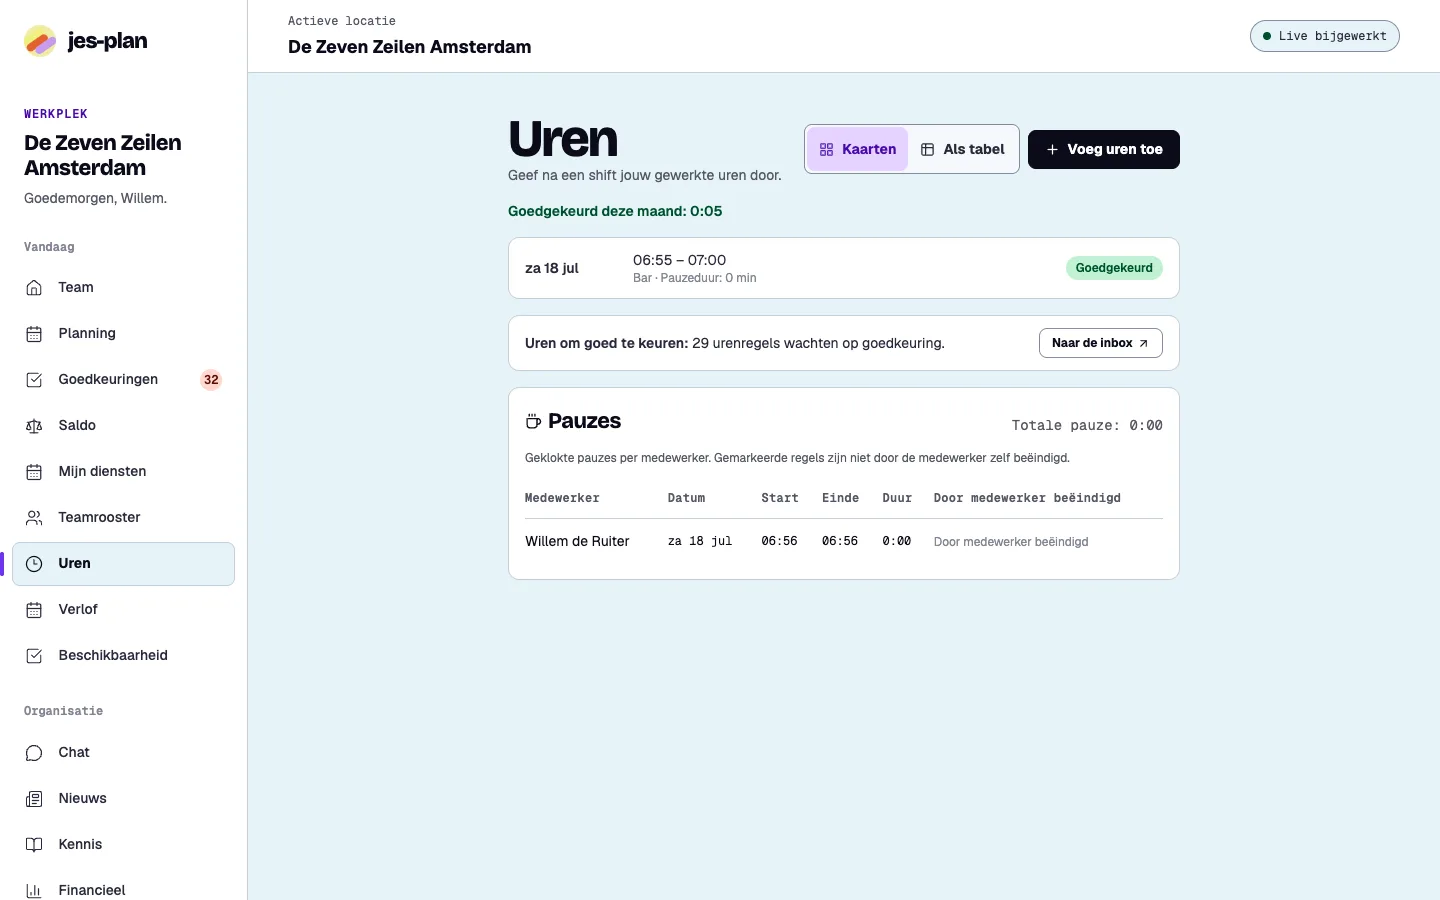Click the red 32 badge on Goedkeuringen

point(211,380)
